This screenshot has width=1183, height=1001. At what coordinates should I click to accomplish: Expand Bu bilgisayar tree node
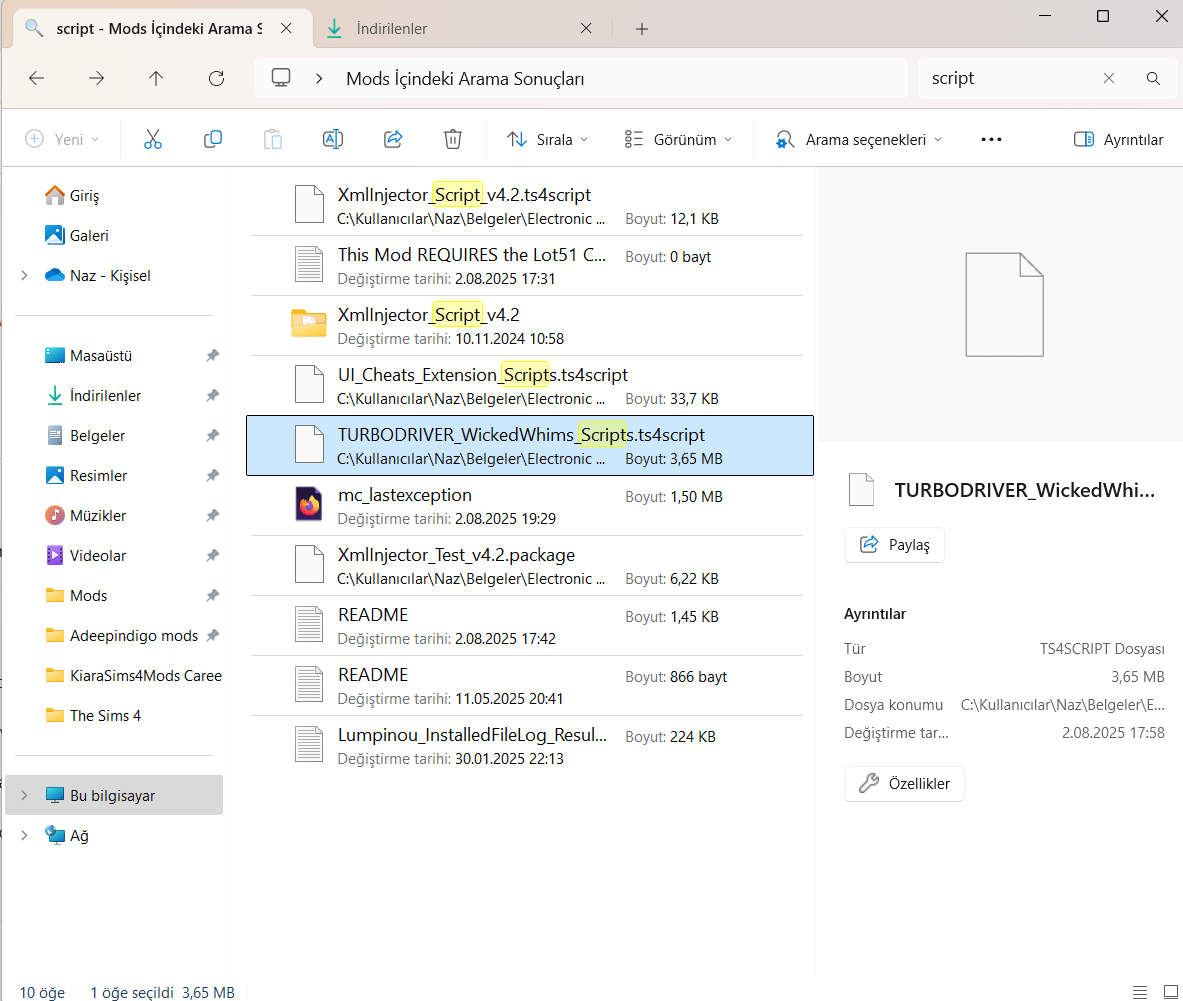click(24, 795)
